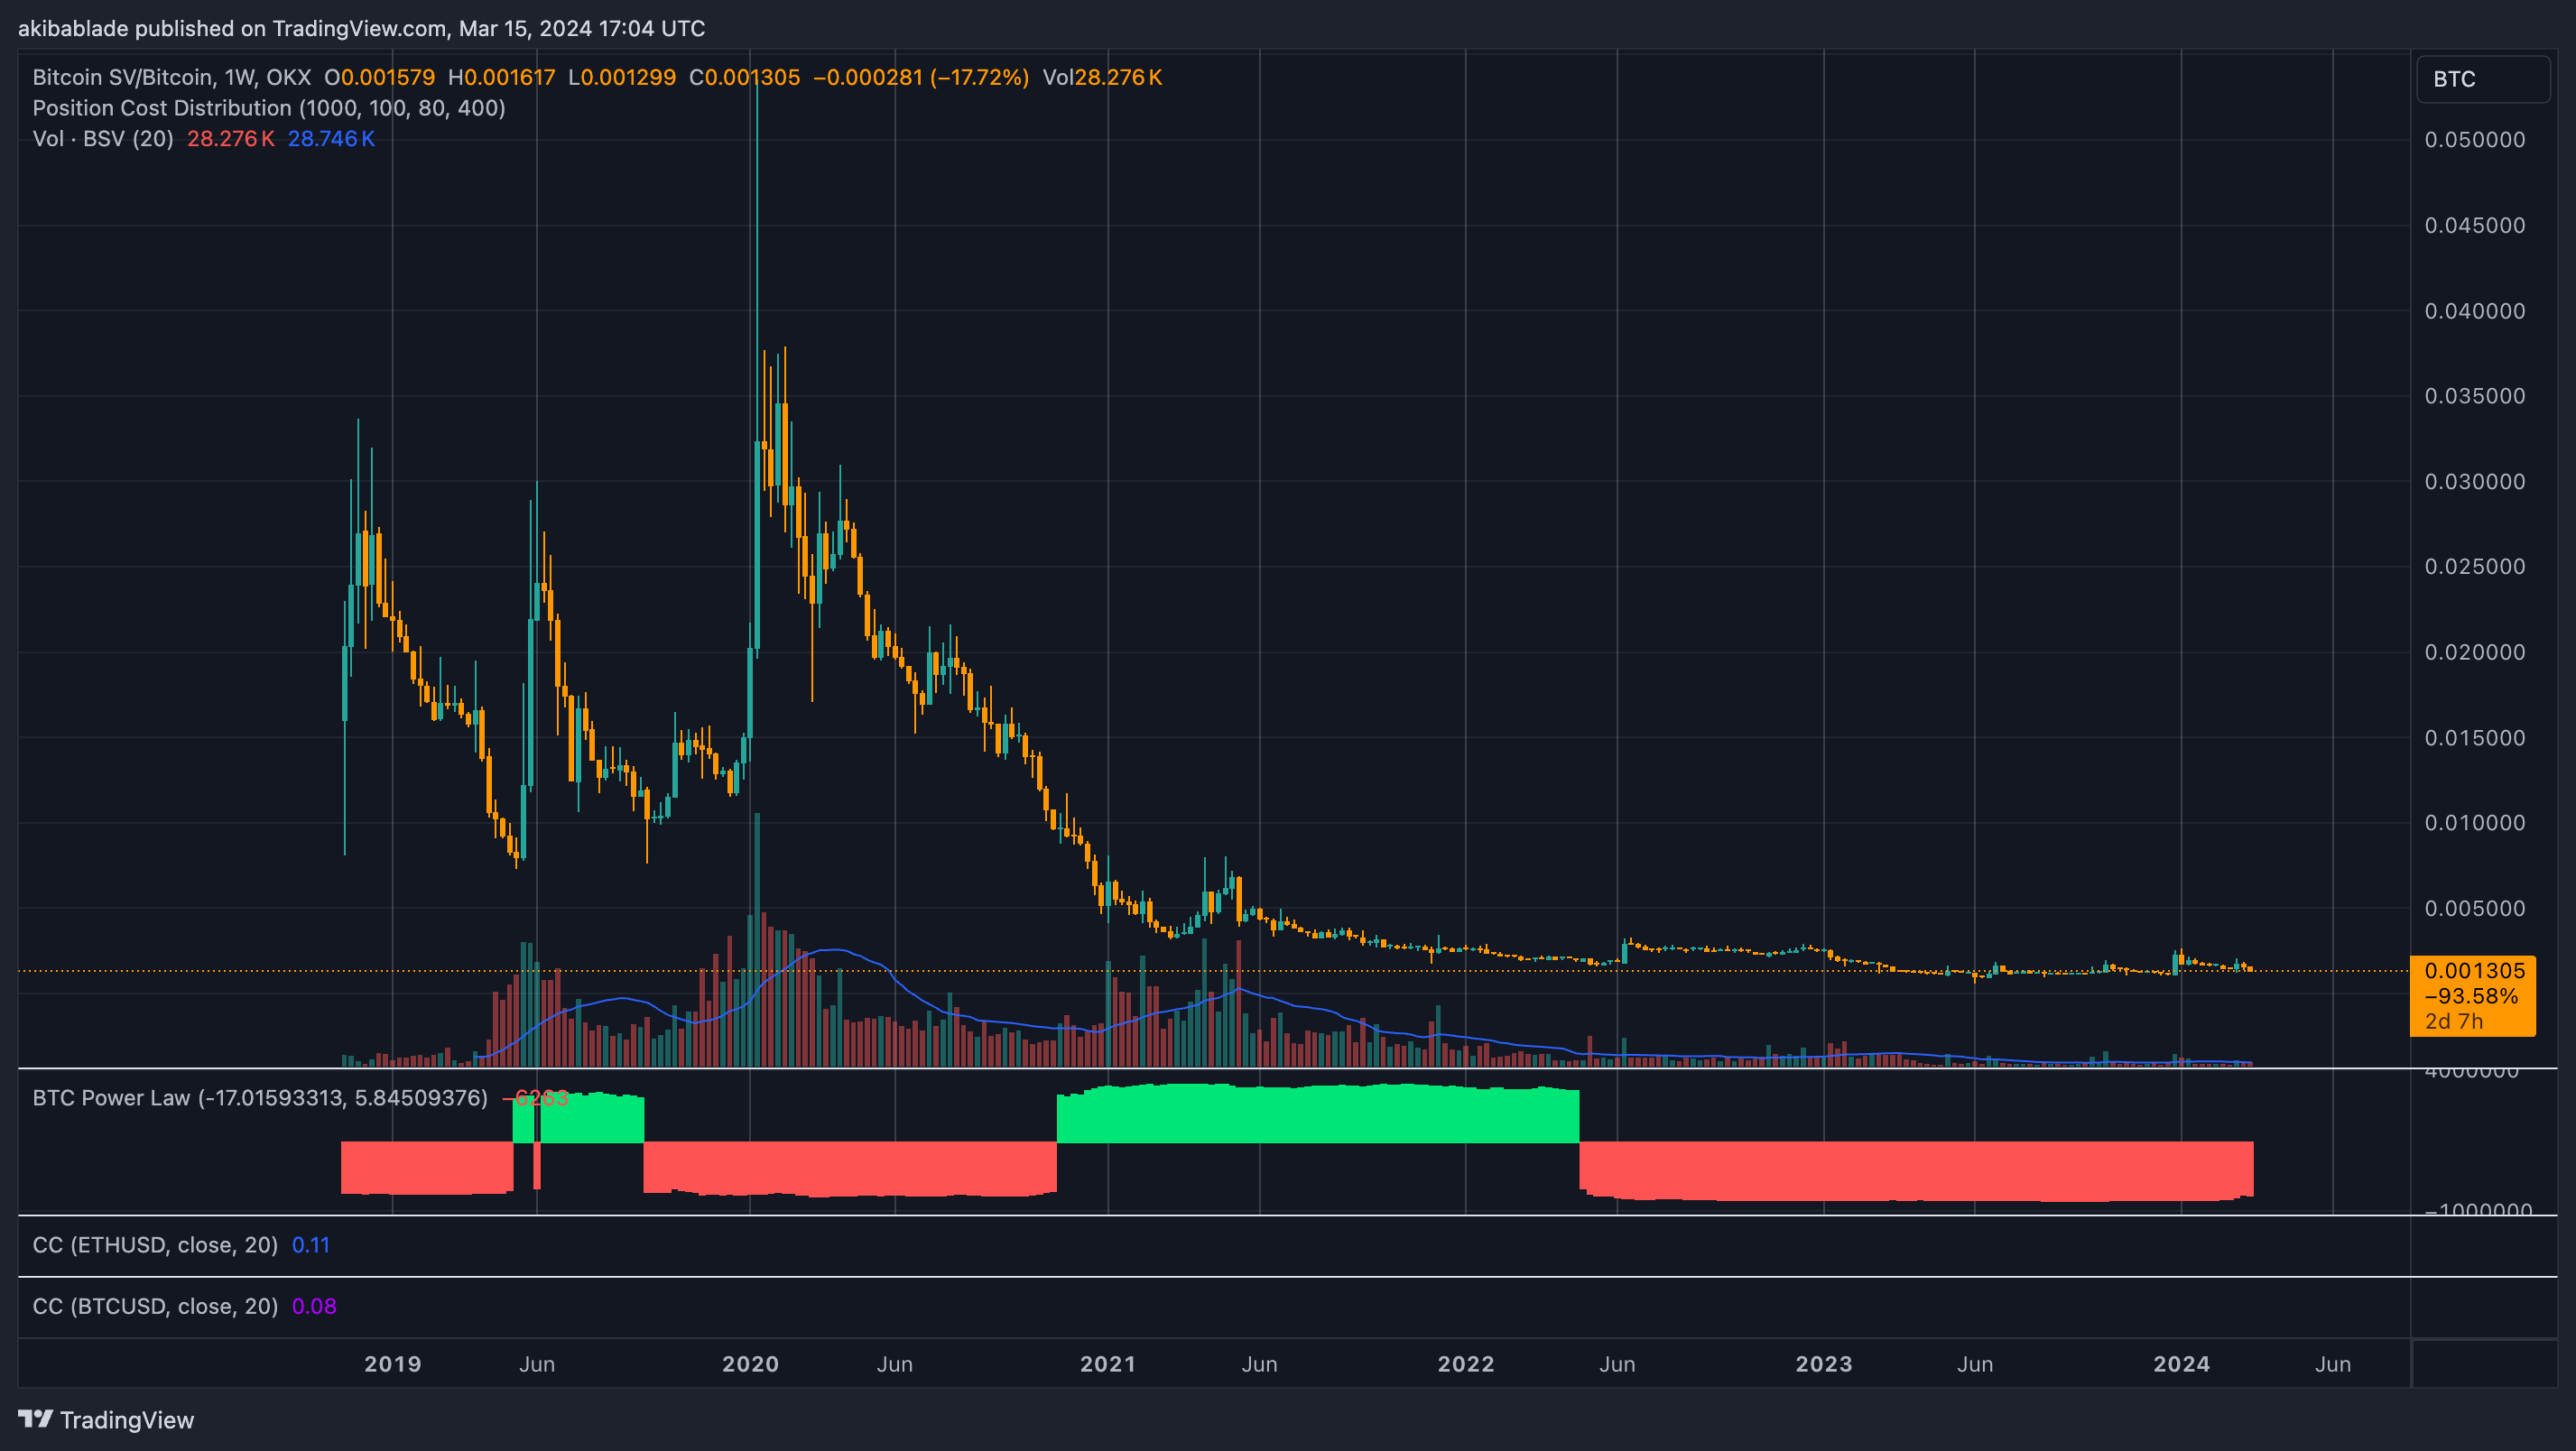This screenshot has height=1451, width=2576.
Task: Select the Position Cost Distribution indicator label
Action: (x=269, y=108)
